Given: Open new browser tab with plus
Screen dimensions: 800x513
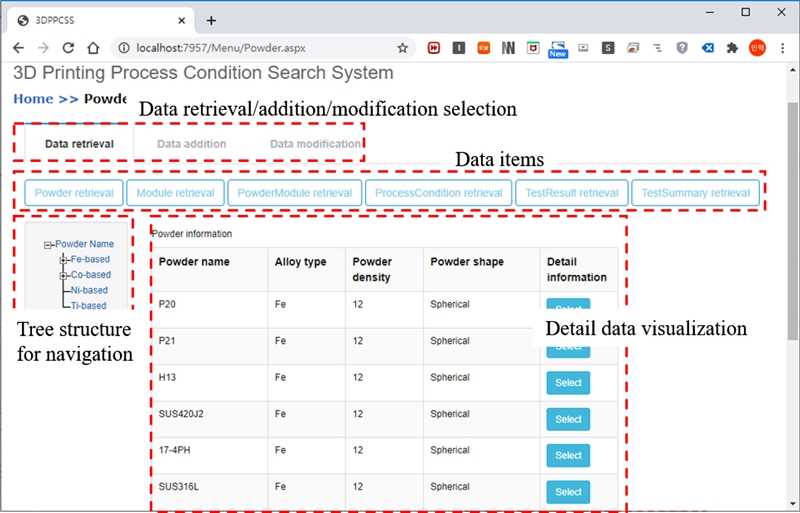Looking at the screenshot, I should (211, 20).
